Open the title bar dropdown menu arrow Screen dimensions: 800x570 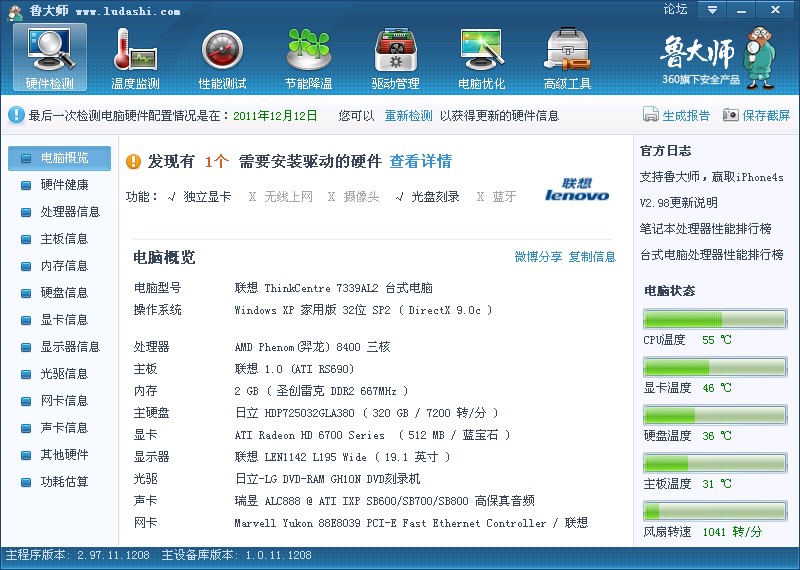click(712, 10)
